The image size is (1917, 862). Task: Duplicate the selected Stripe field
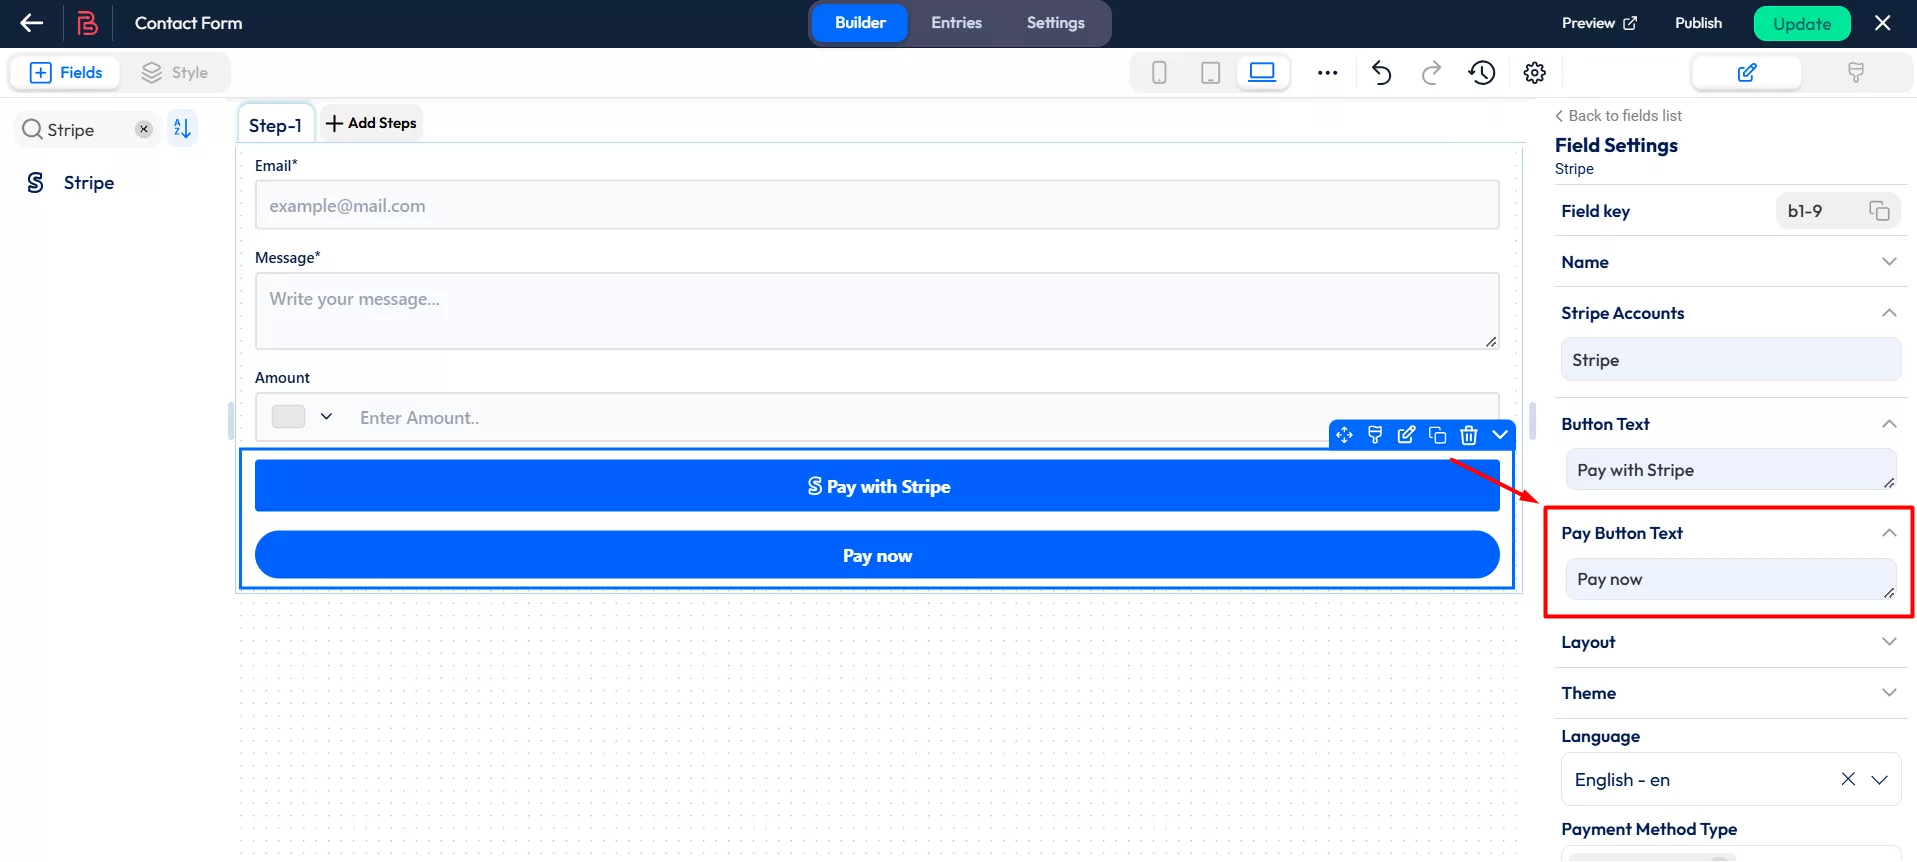point(1437,435)
